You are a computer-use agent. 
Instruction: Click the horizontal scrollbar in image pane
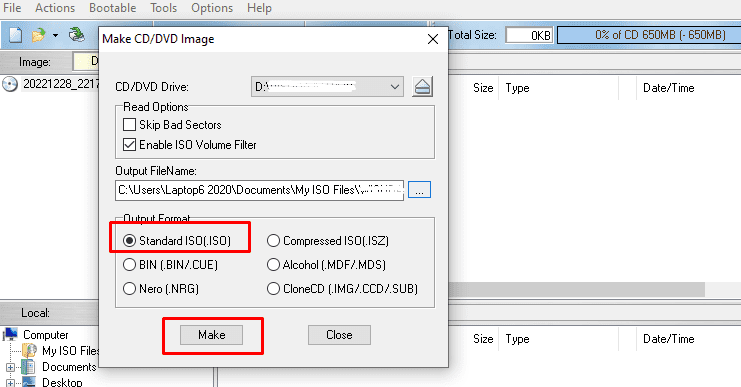pyautogui.click(x=577, y=290)
